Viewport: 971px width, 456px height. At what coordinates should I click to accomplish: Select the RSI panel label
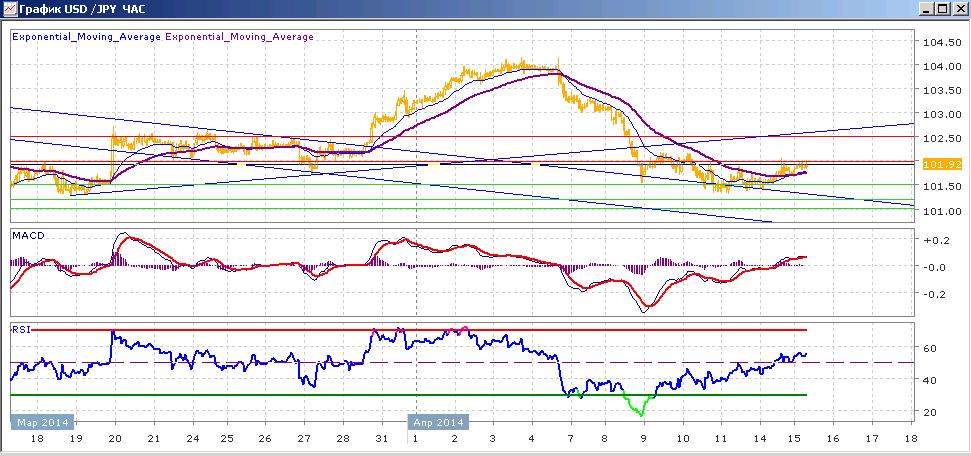point(20,330)
